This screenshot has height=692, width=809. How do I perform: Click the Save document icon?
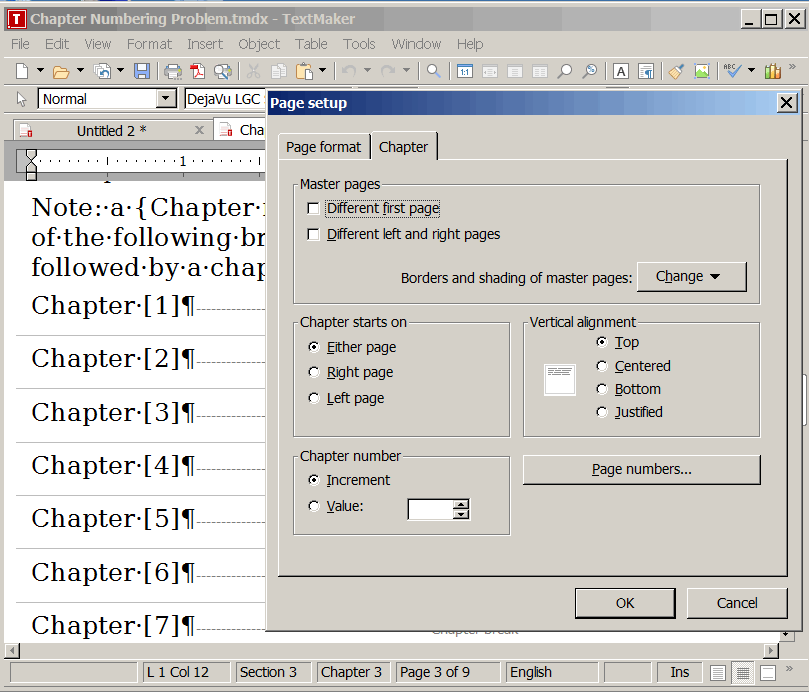pyautogui.click(x=141, y=71)
